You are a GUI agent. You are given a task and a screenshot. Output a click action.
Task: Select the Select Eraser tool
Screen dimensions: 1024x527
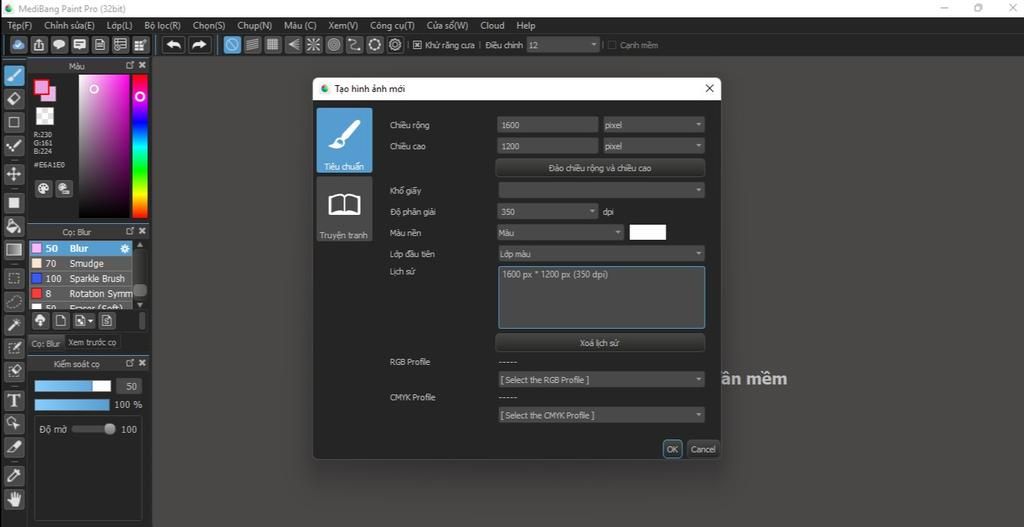[x=14, y=371]
